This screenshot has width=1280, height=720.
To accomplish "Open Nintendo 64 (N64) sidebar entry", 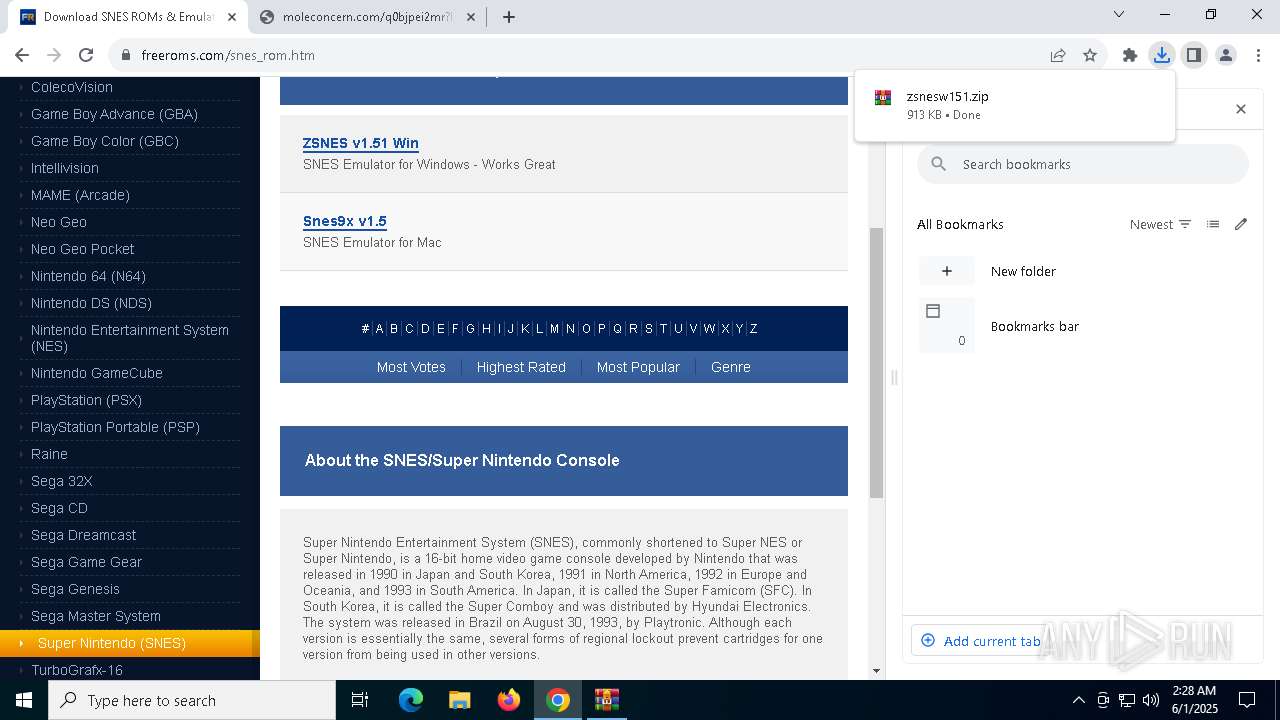I will tap(88, 276).
